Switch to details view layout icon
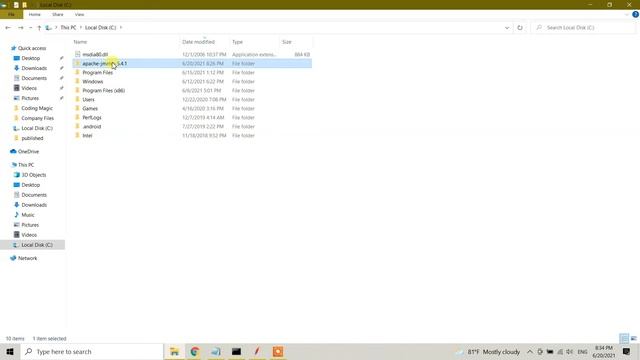640x360 pixels. [624, 338]
